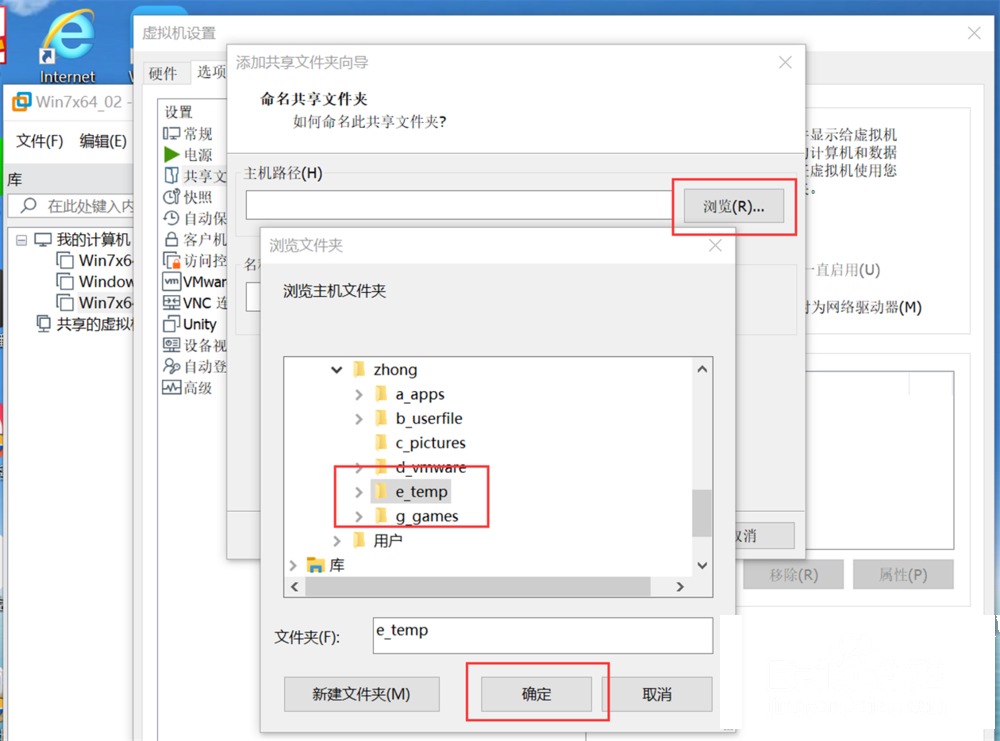The width and height of the screenshot is (1000, 741).
Task: Click the g_games folder icon
Action: click(381, 515)
